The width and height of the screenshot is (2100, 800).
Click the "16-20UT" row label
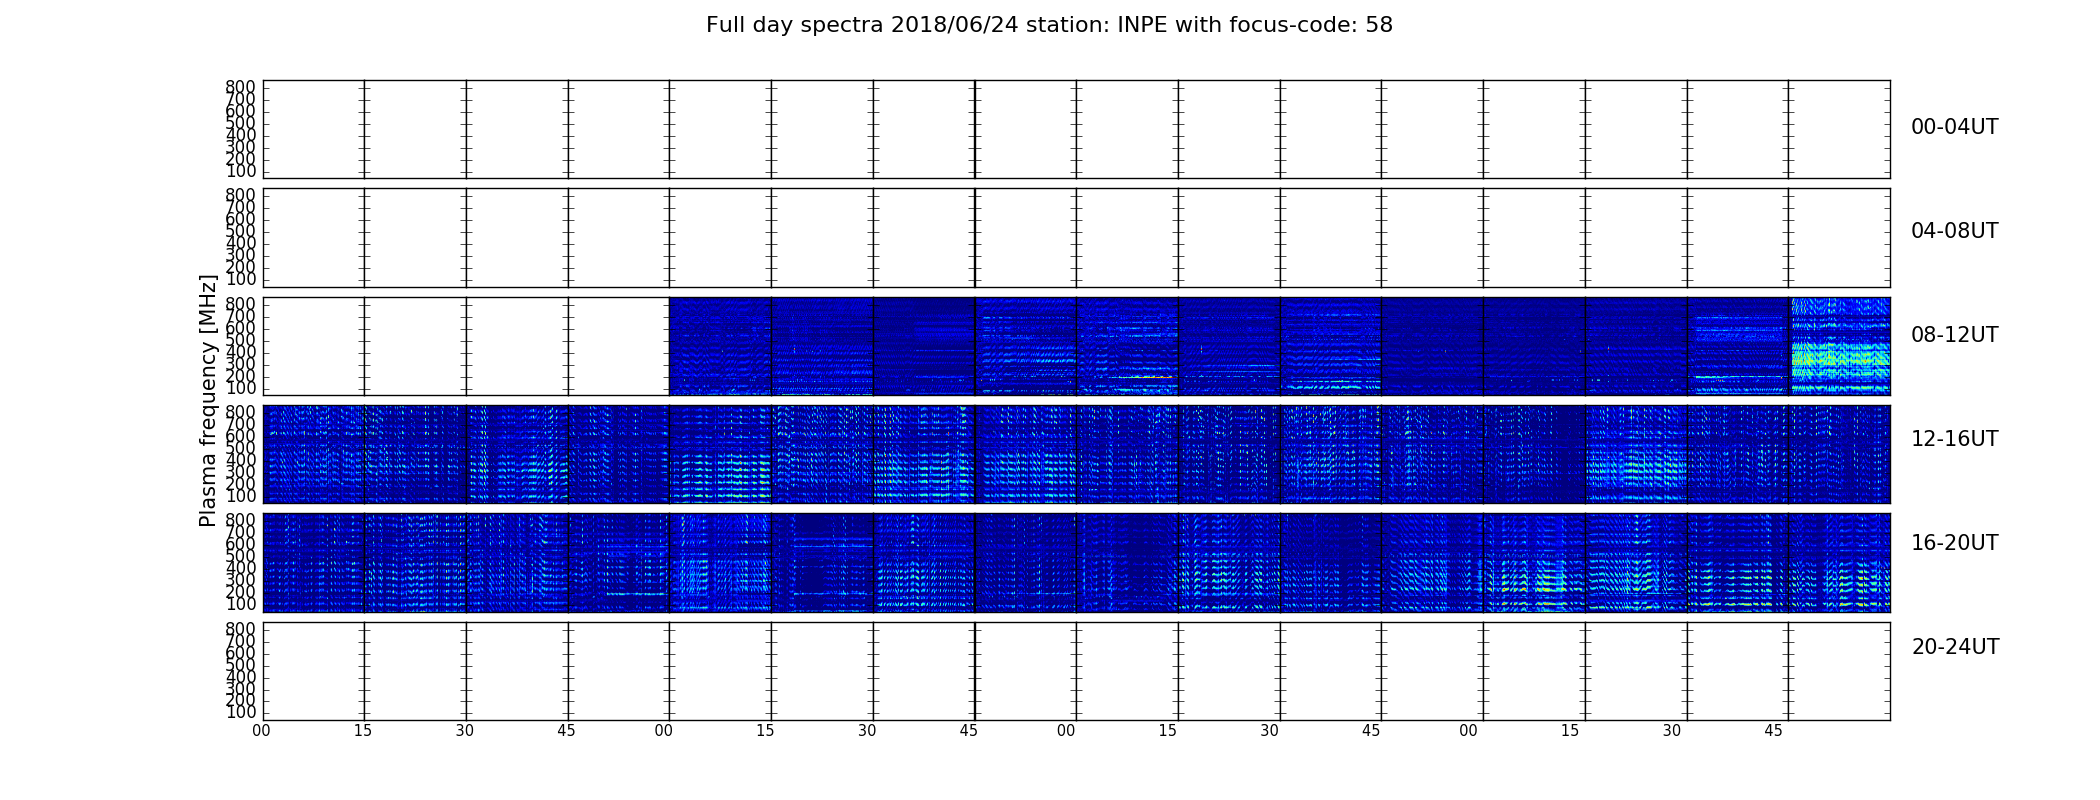(1954, 543)
